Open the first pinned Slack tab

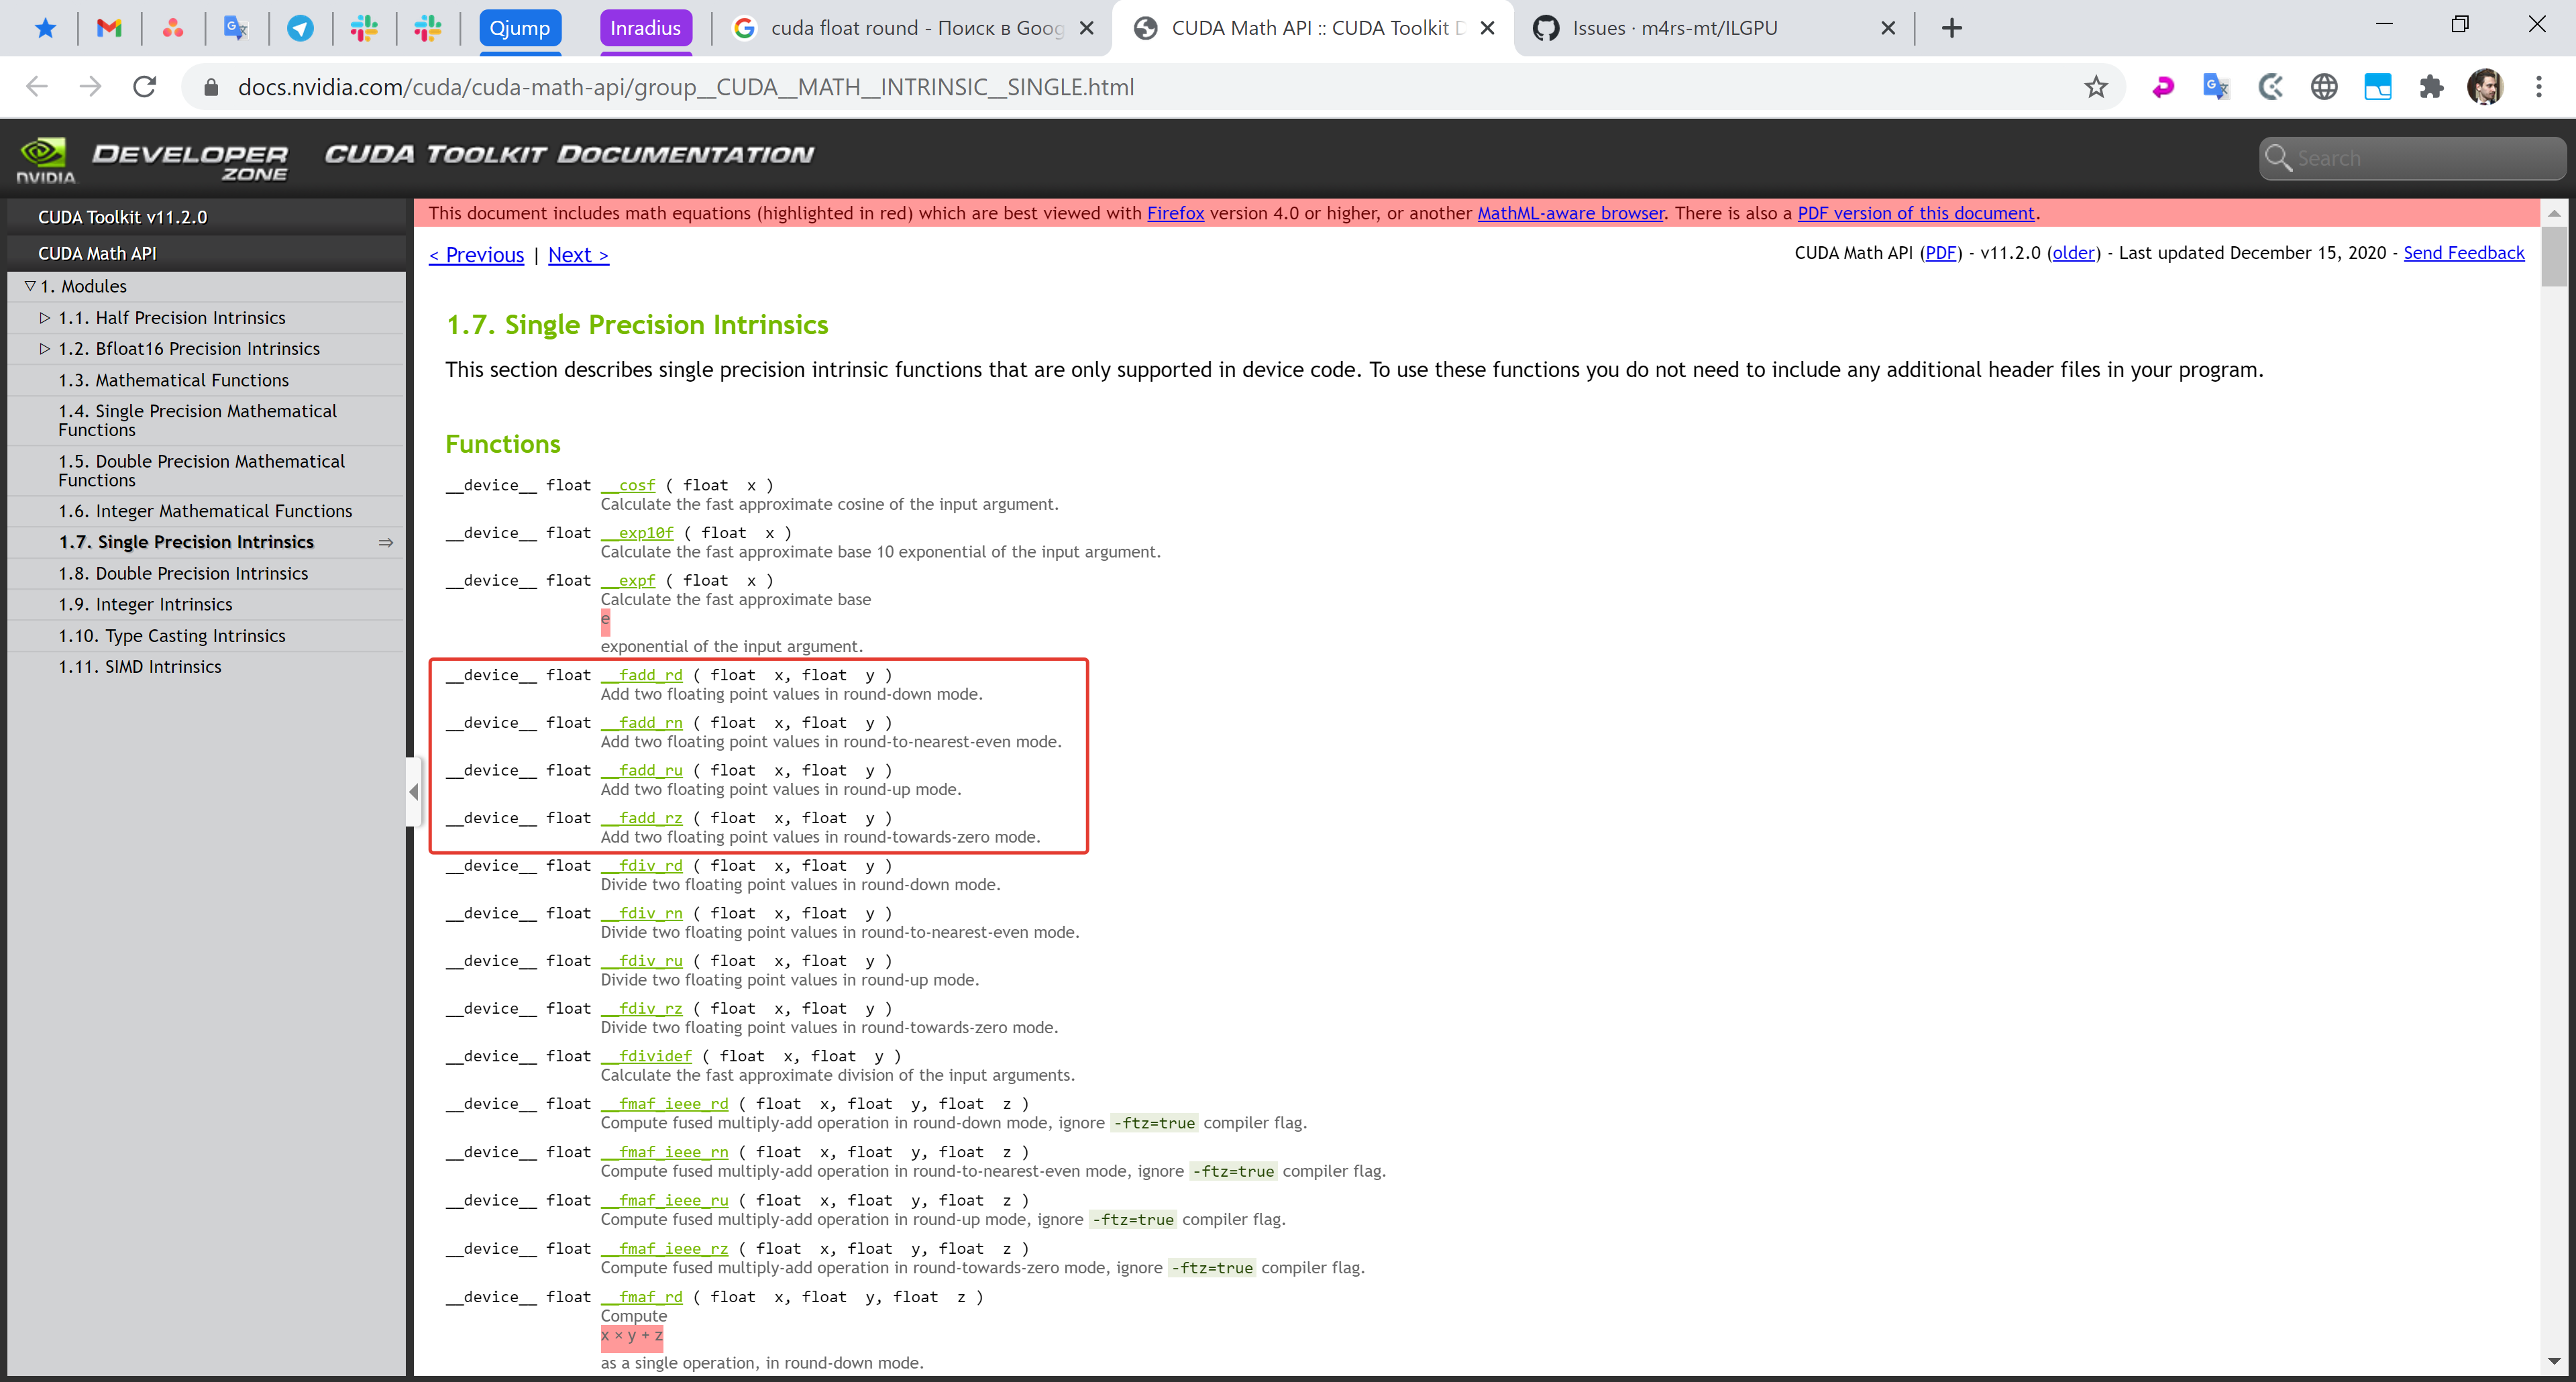(x=364, y=28)
